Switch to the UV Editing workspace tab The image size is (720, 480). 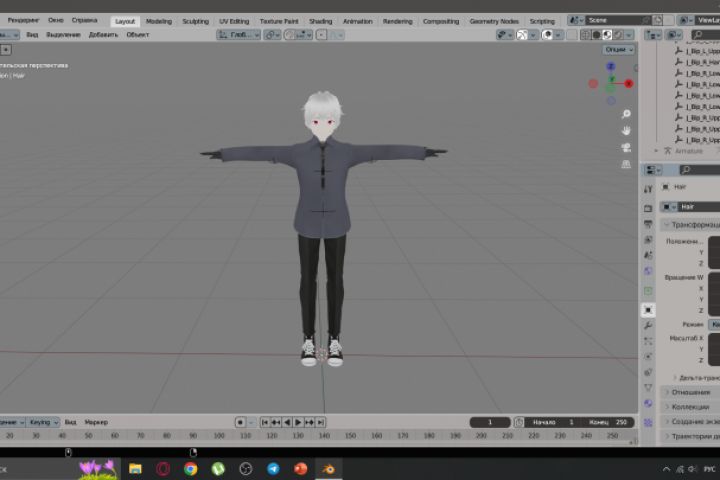pos(234,21)
